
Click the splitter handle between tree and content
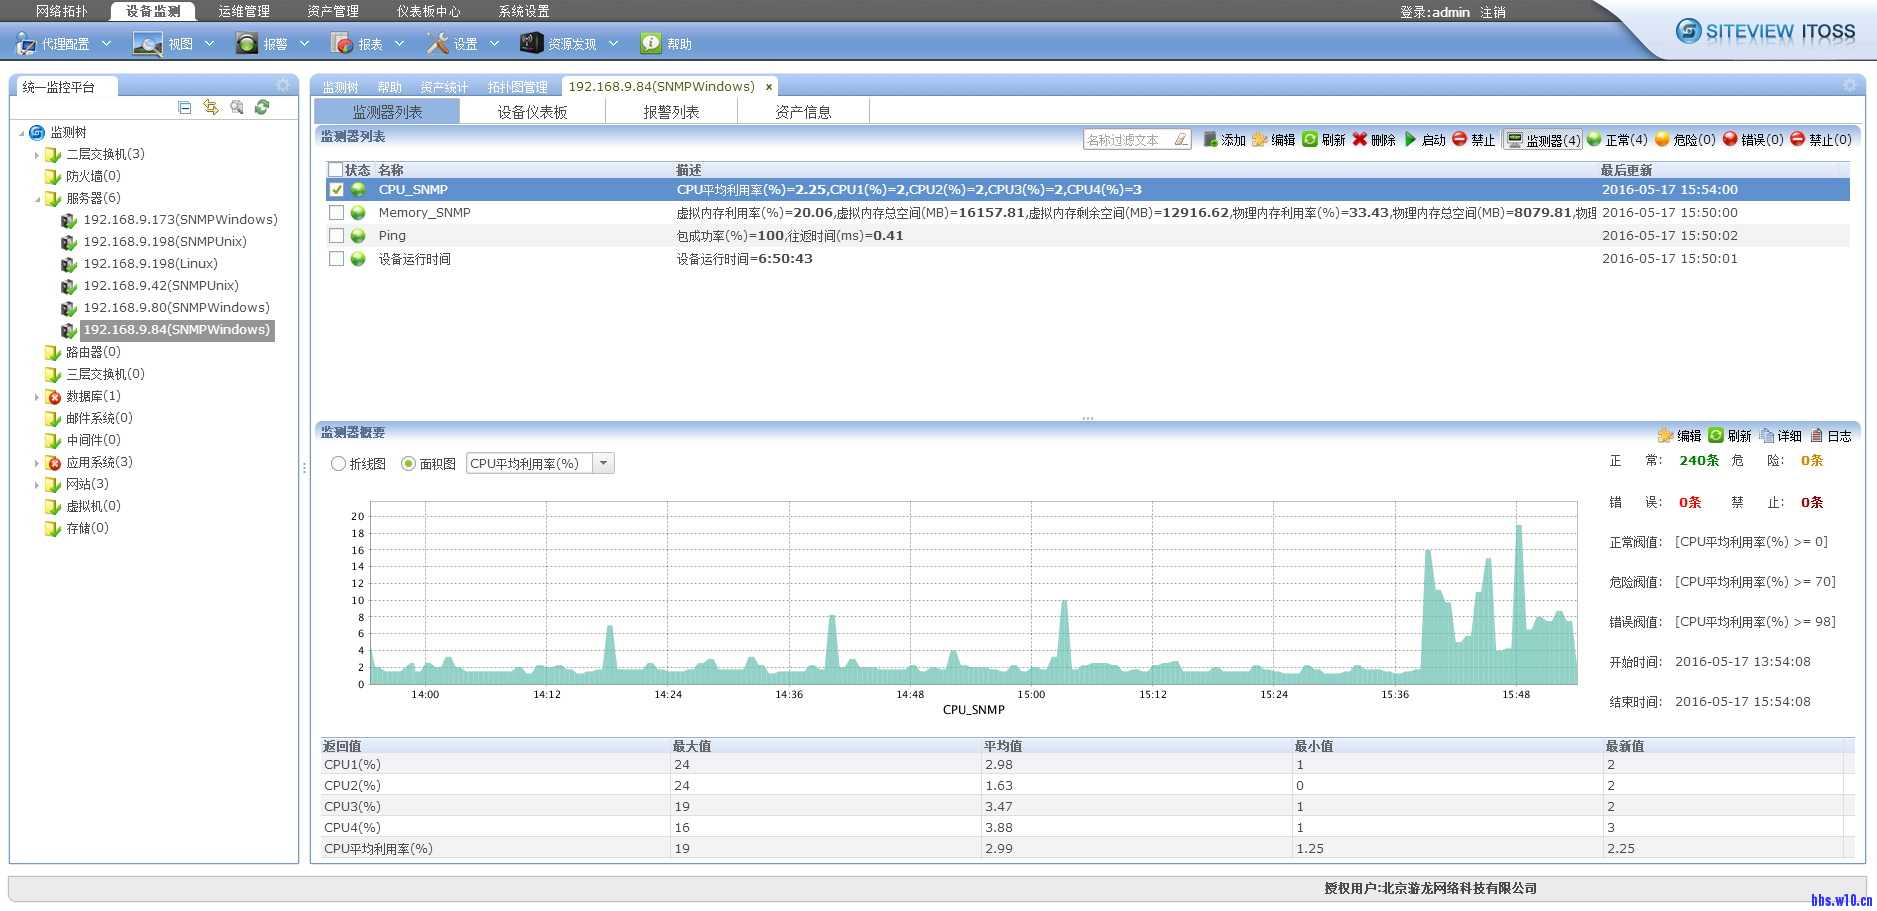pyautogui.click(x=304, y=467)
